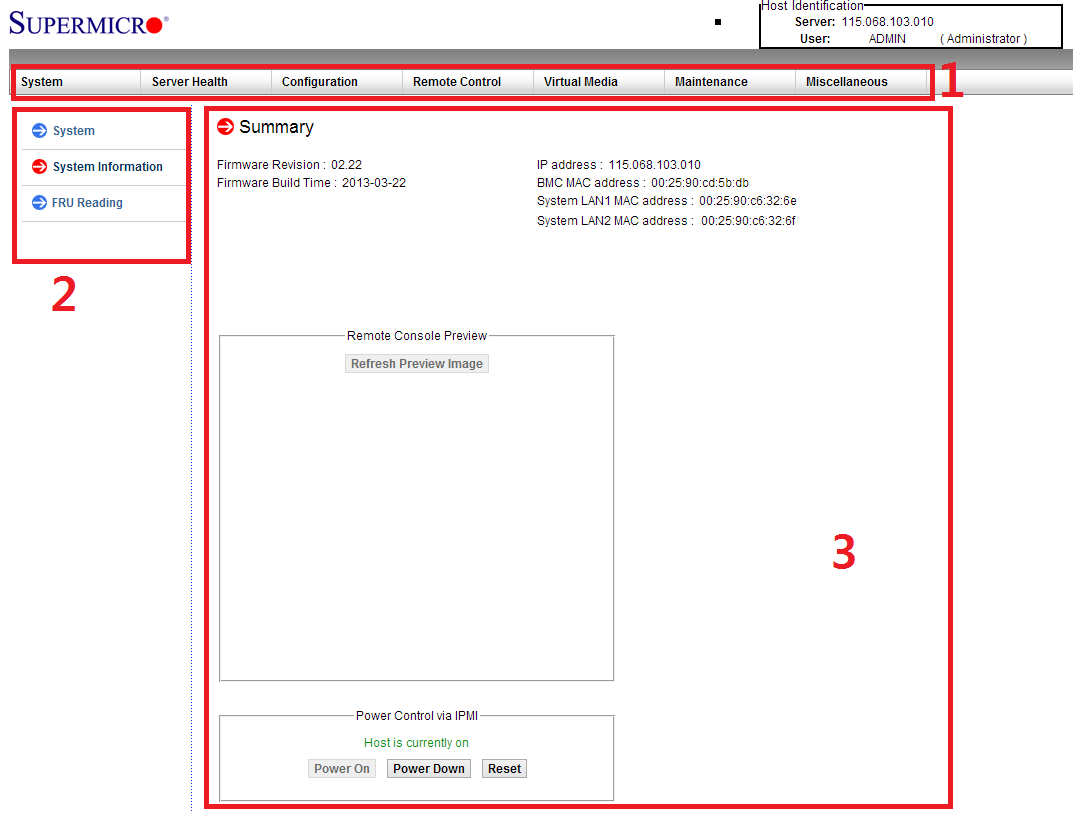Open the Remote Control menu

click(457, 82)
